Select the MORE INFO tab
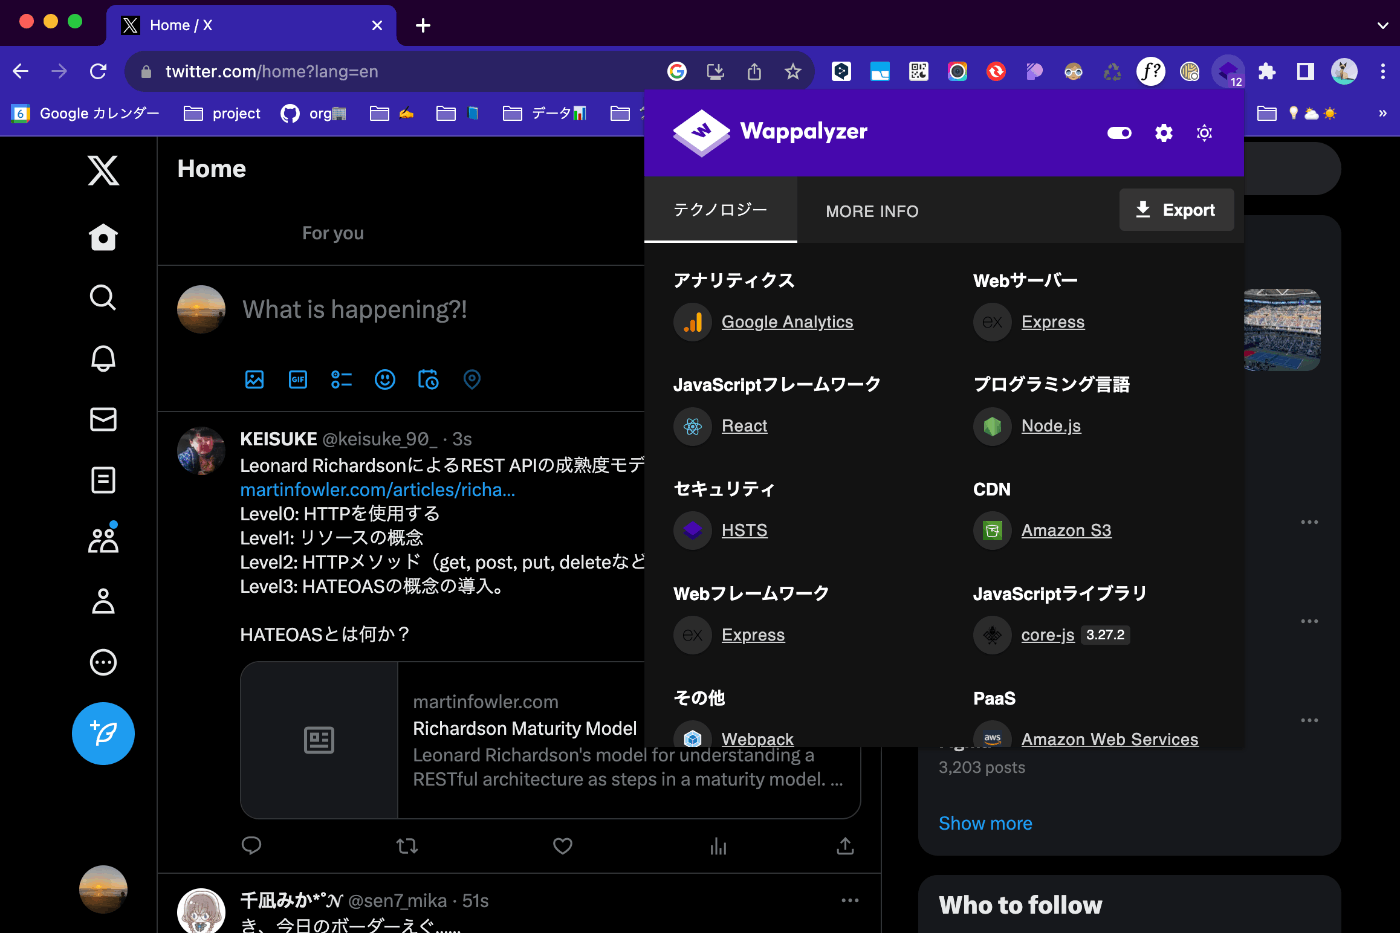This screenshot has width=1400, height=933. [872, 211]
